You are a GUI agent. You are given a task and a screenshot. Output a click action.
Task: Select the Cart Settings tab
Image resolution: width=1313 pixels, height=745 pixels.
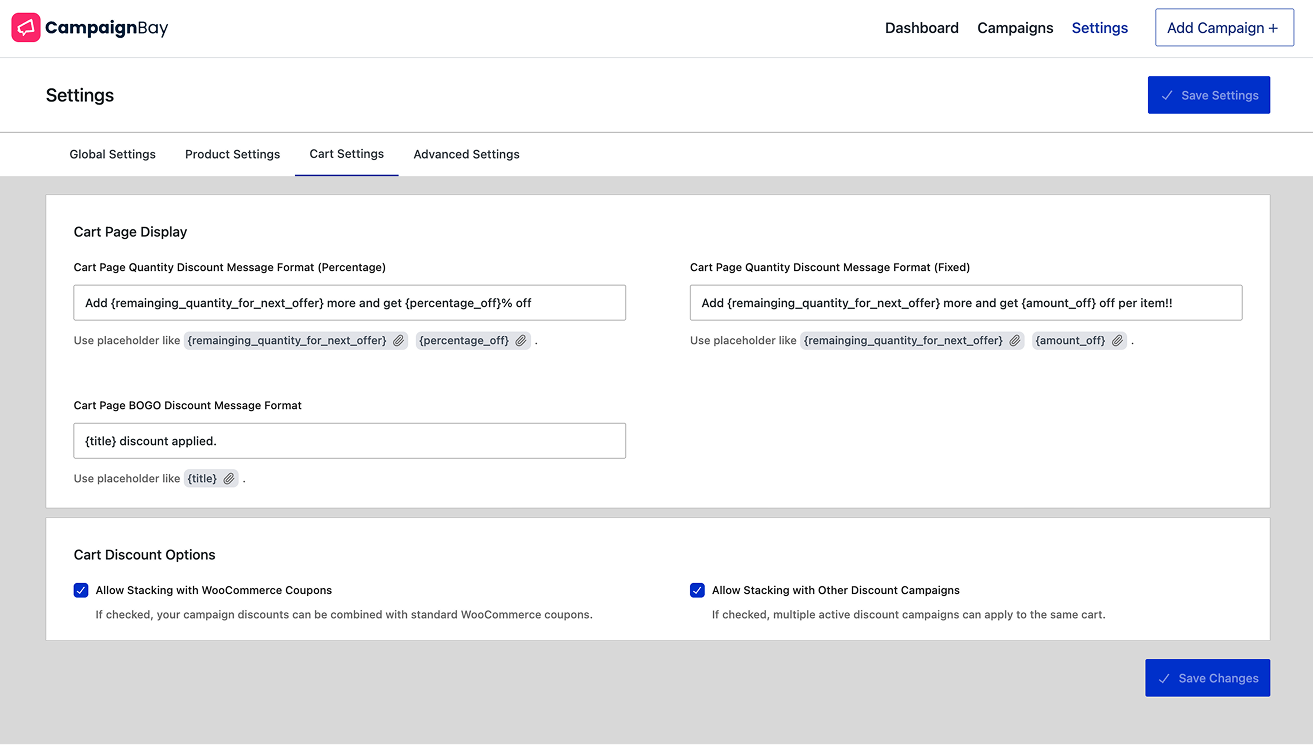(x=346, y=154)
